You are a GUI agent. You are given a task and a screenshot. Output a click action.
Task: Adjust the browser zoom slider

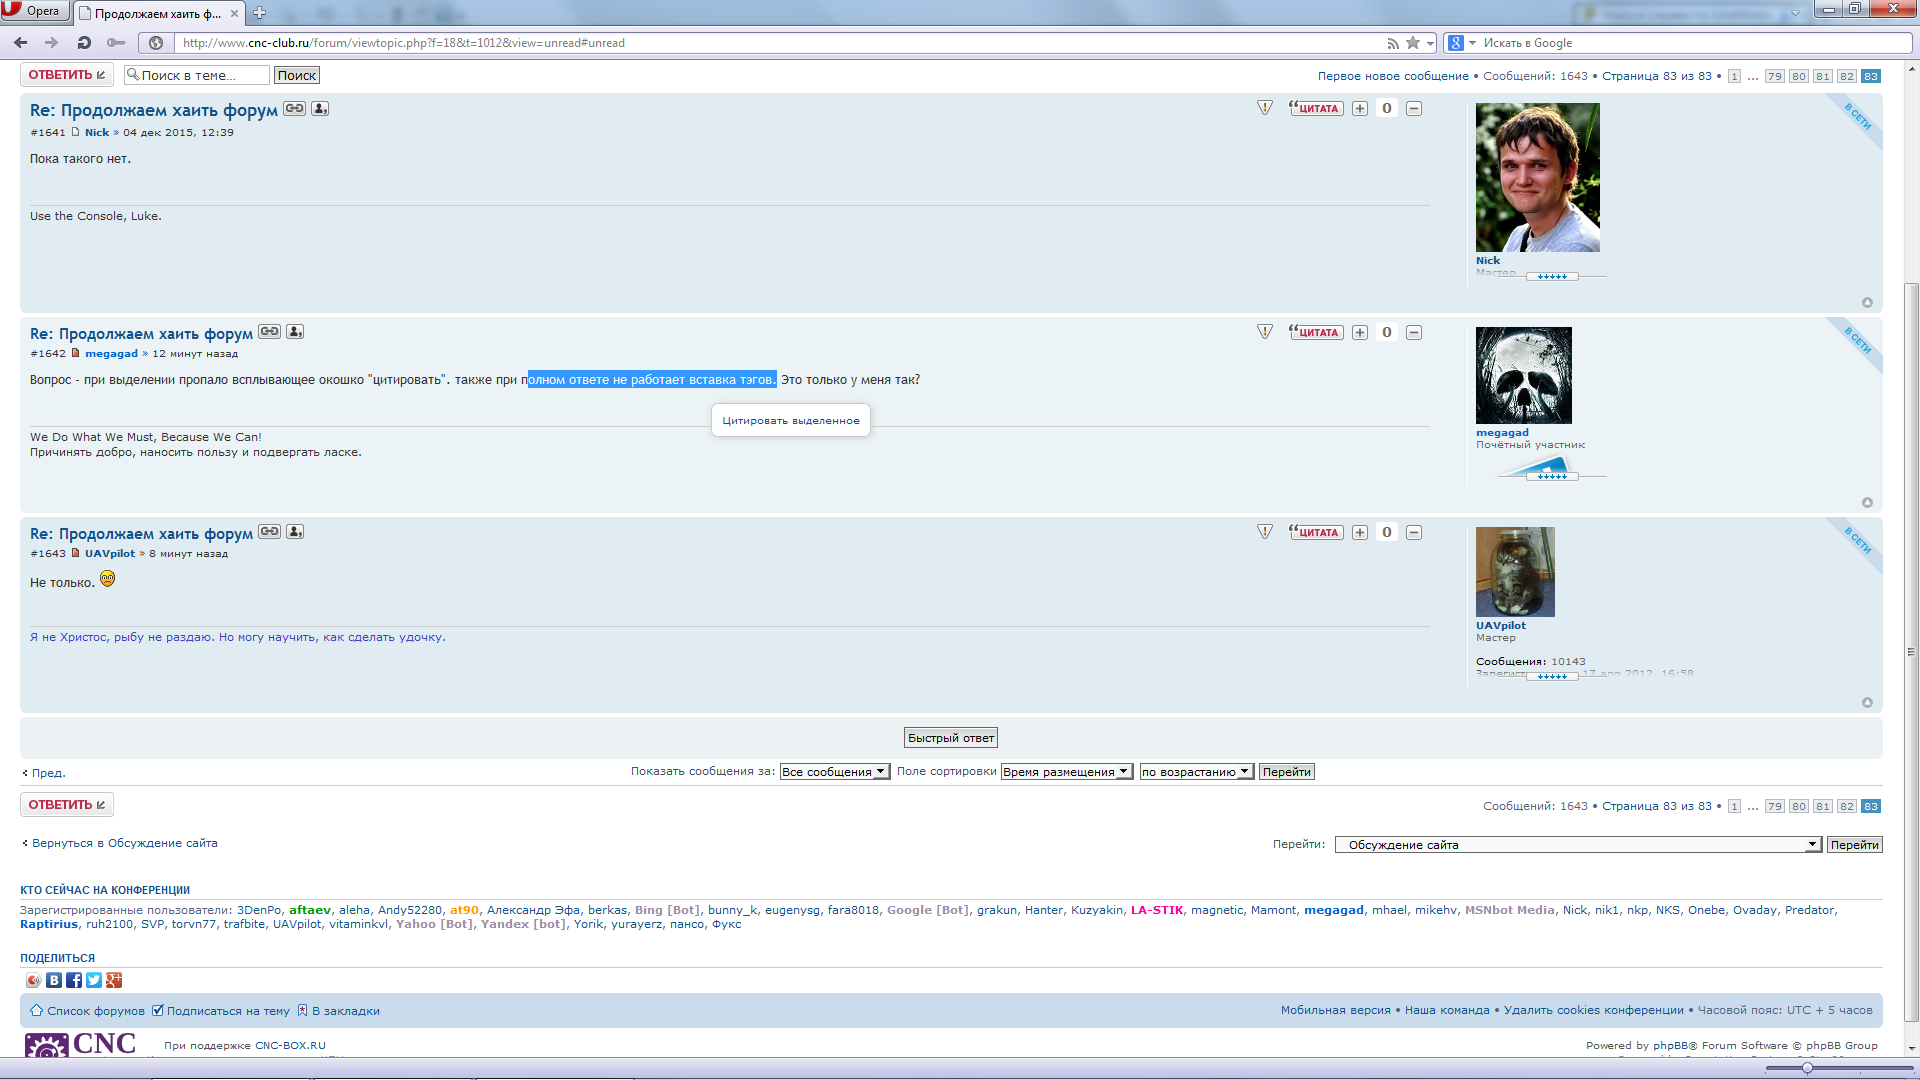(x=1807, y=1068)
